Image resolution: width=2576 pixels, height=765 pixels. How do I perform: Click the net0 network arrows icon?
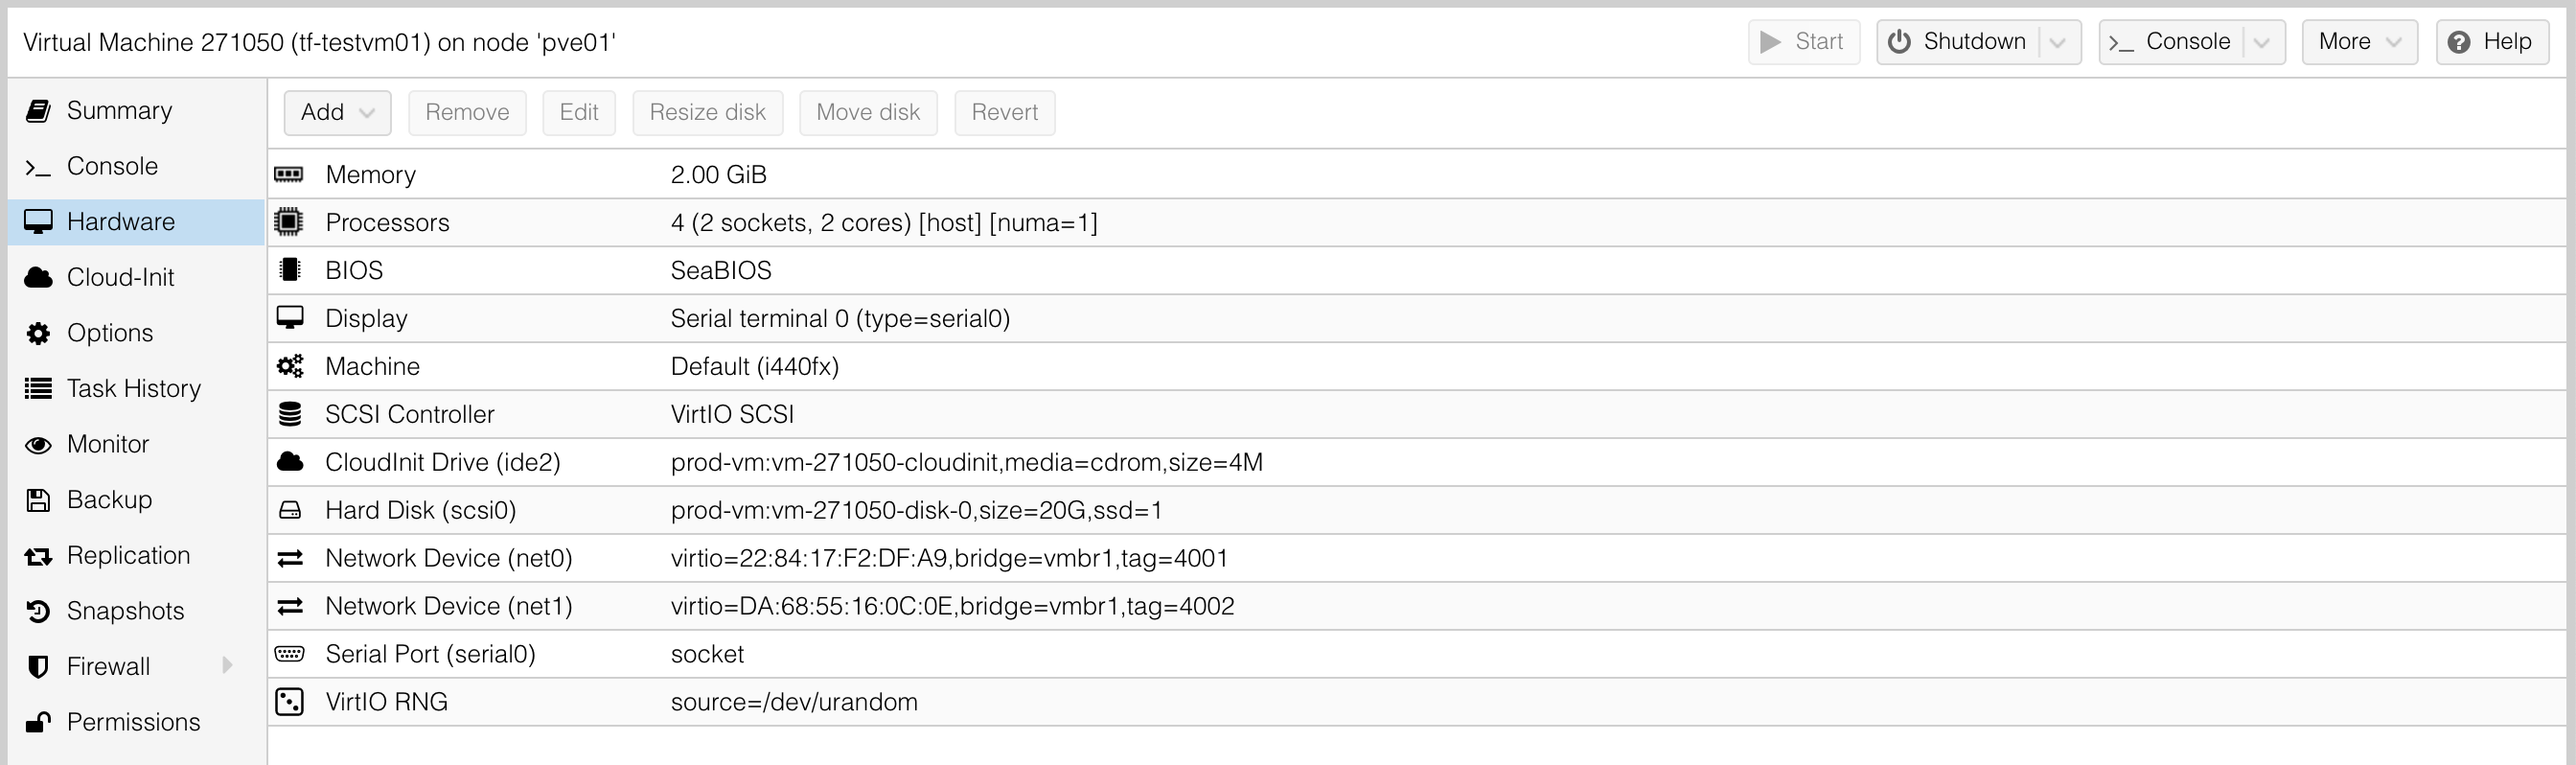pos(290,558)
